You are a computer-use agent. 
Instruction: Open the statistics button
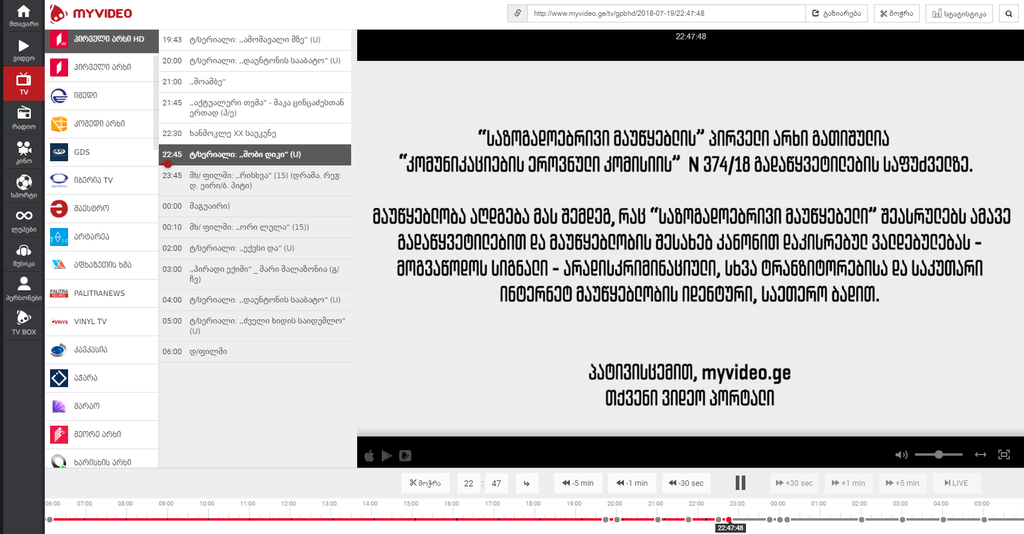959,13
